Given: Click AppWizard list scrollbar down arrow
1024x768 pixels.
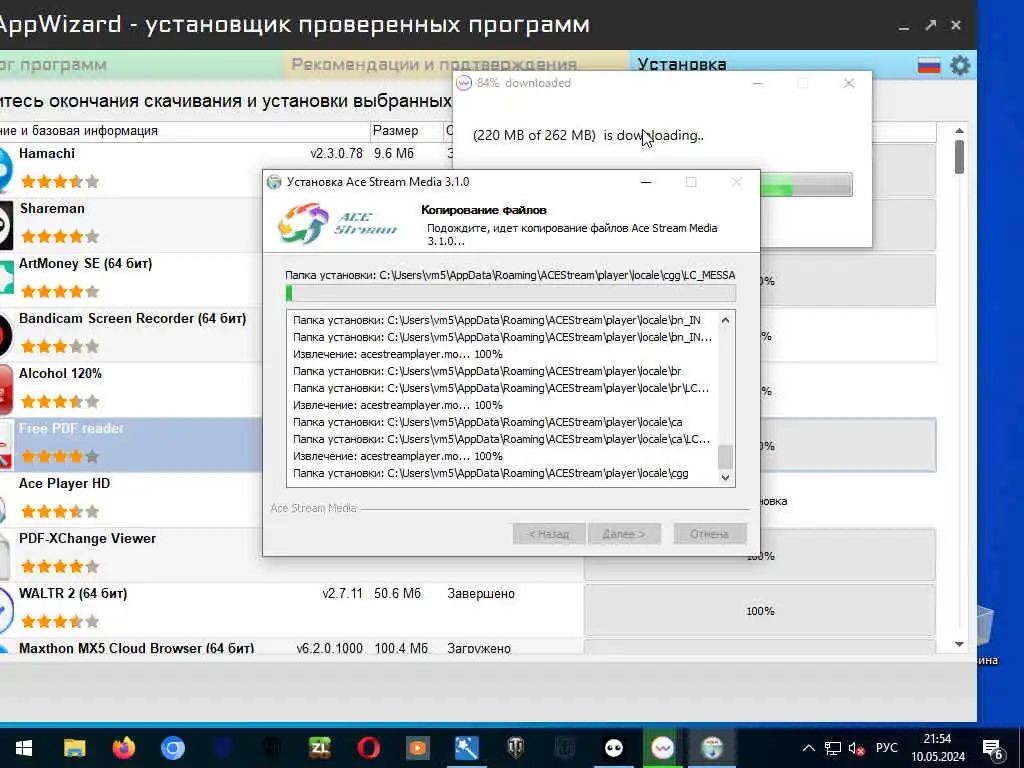Looking at the screenshot, I should coord(959,644).
